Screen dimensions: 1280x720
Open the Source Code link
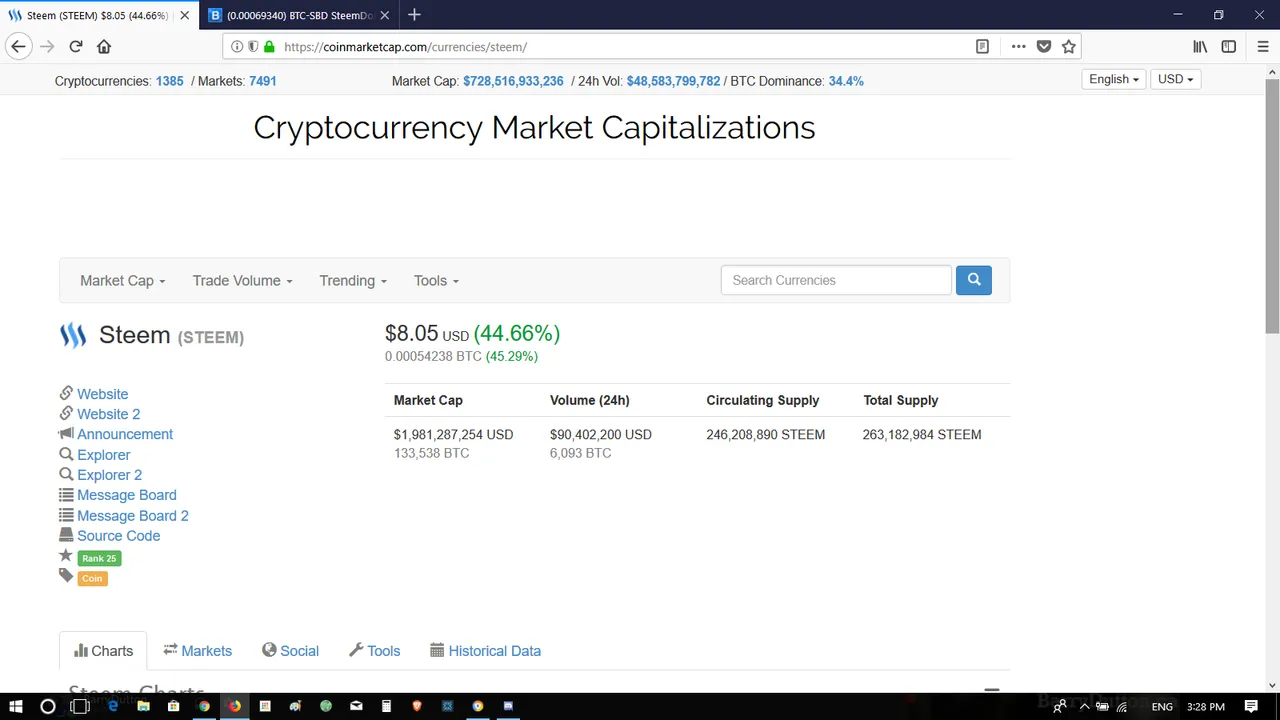[118, 536]
